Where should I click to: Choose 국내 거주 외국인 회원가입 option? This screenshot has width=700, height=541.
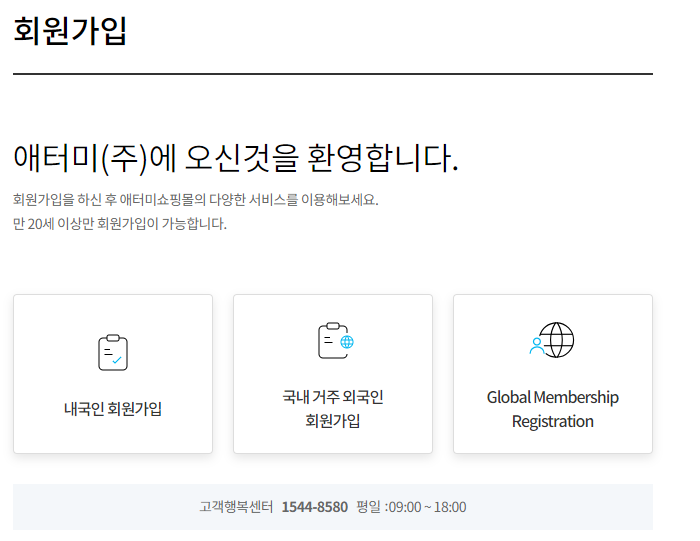coord(333,374)
